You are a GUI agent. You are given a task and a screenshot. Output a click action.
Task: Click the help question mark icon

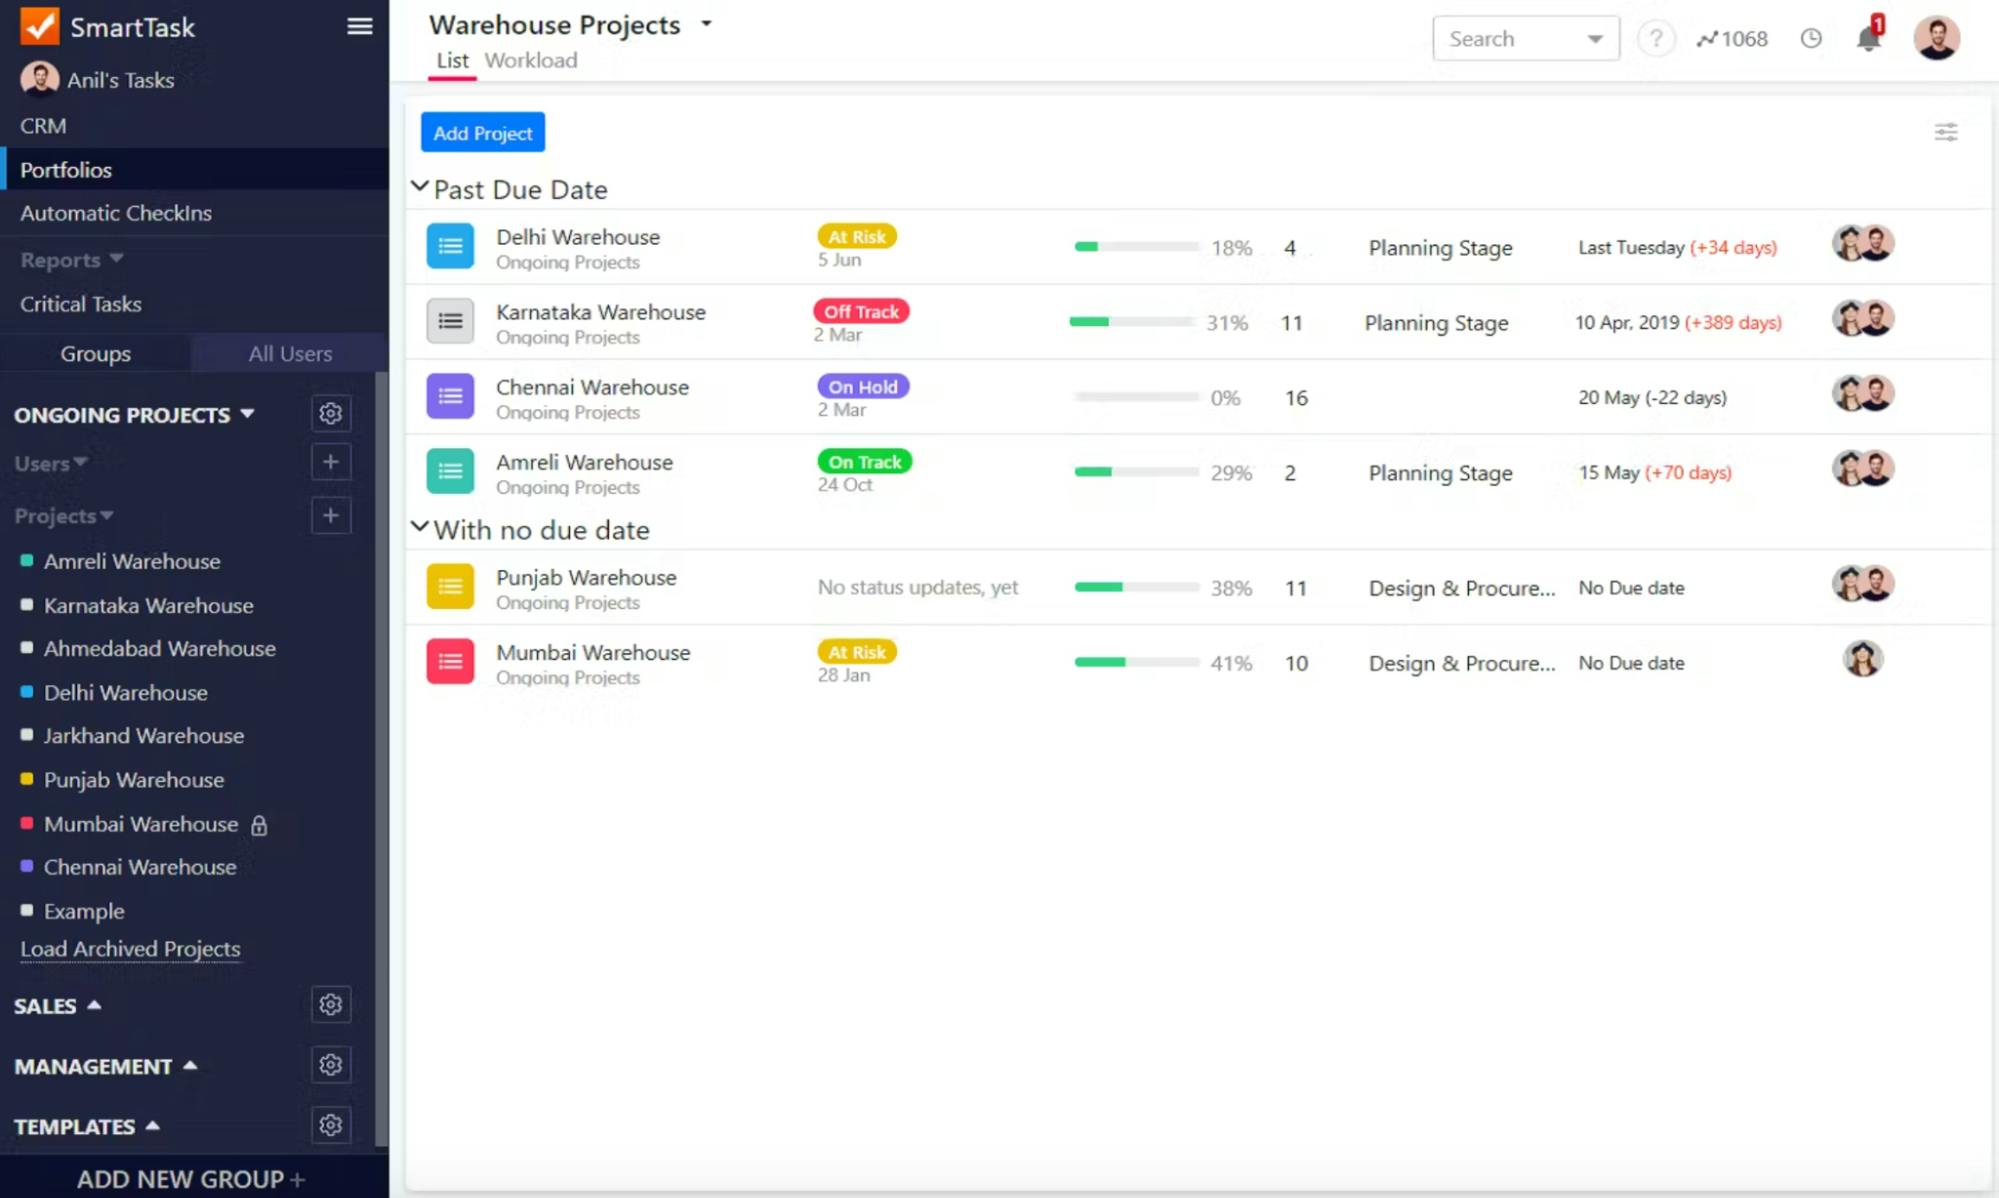tap(1656, 38)
